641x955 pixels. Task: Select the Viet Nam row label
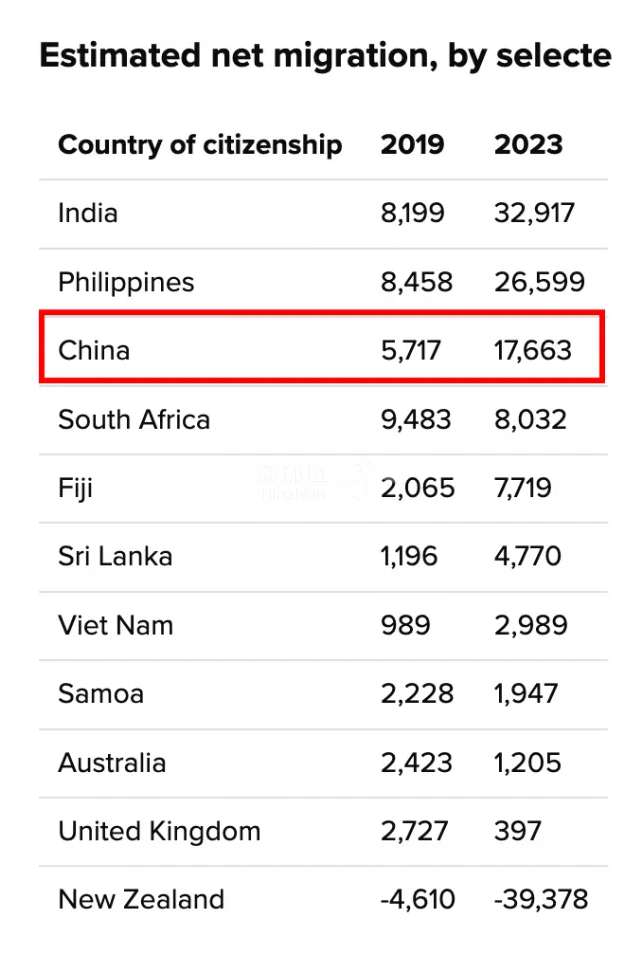pos(116,626)
